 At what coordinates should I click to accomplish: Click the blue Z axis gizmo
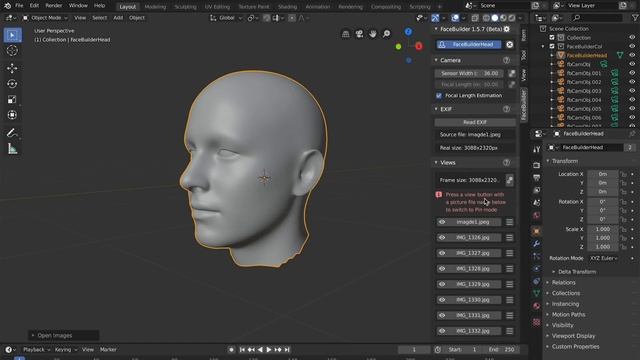tap(408, 32)
